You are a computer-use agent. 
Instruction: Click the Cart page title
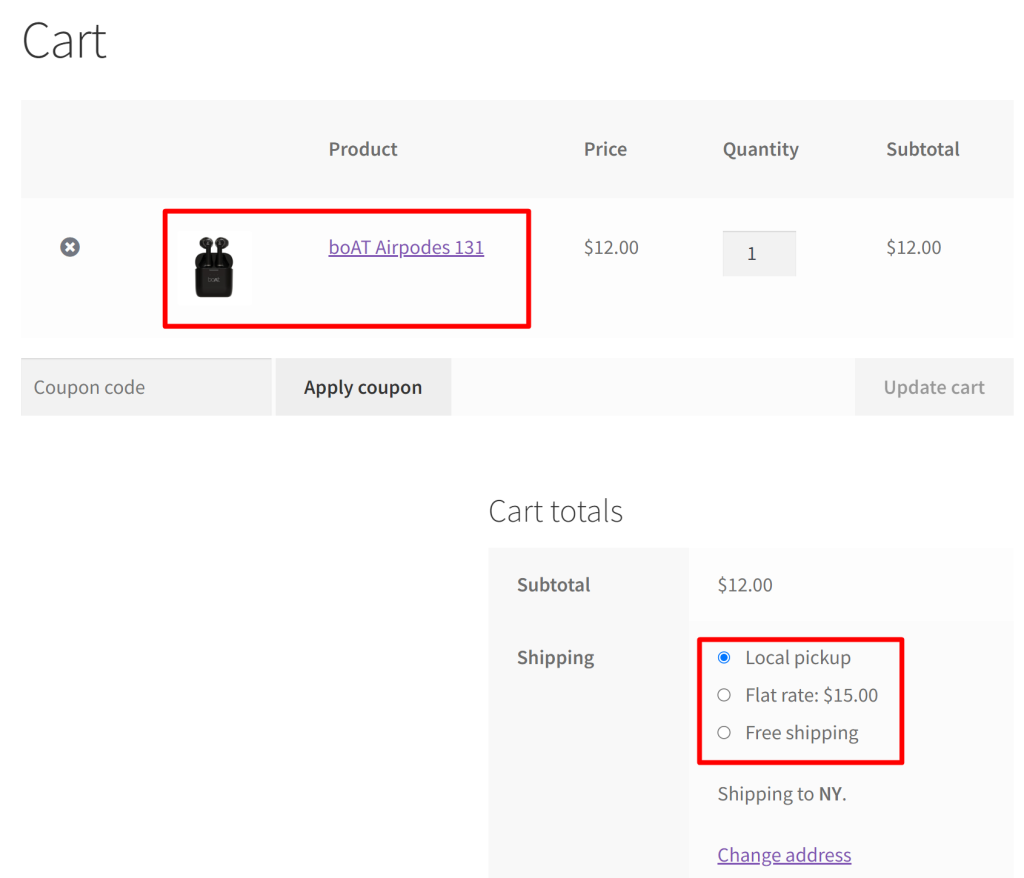(x=64, y=41)
